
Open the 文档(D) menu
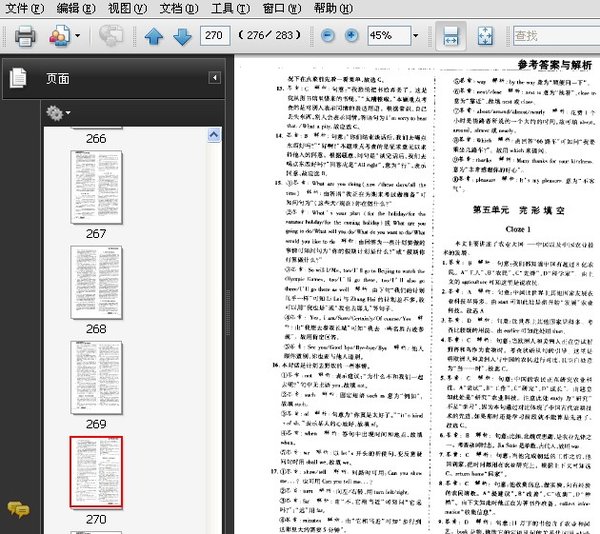[179, 8]
